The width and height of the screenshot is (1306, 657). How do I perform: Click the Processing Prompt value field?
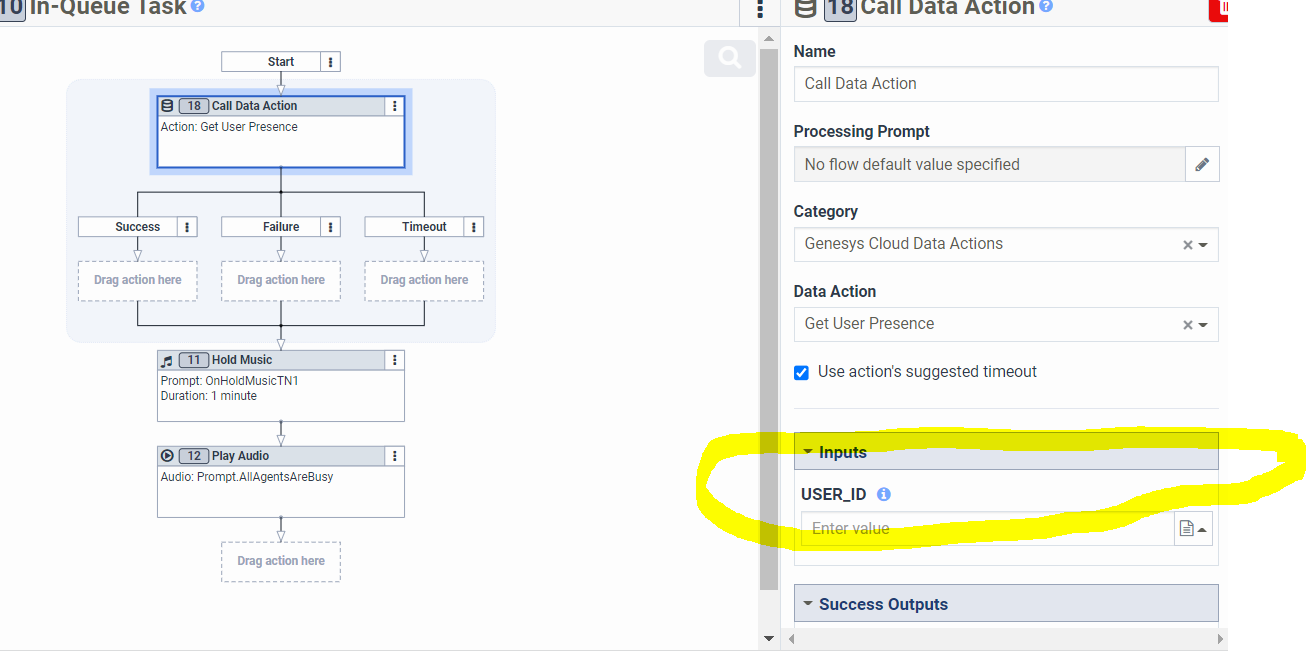click(990, 164)
